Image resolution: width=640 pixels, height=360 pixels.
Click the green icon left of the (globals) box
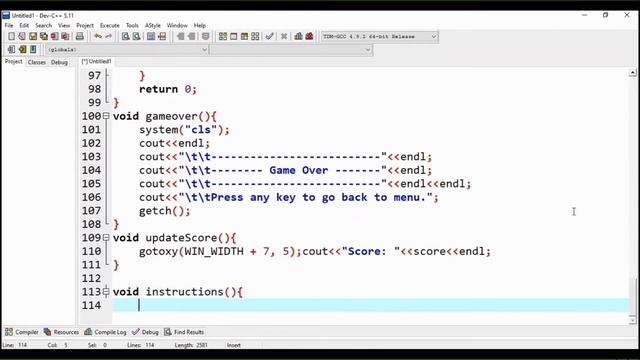22,49
